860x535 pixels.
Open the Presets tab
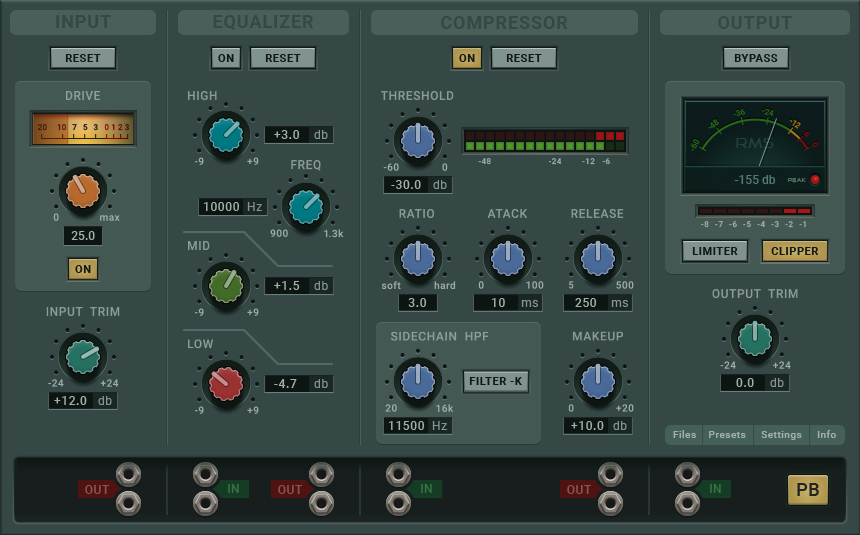point(727,435)
